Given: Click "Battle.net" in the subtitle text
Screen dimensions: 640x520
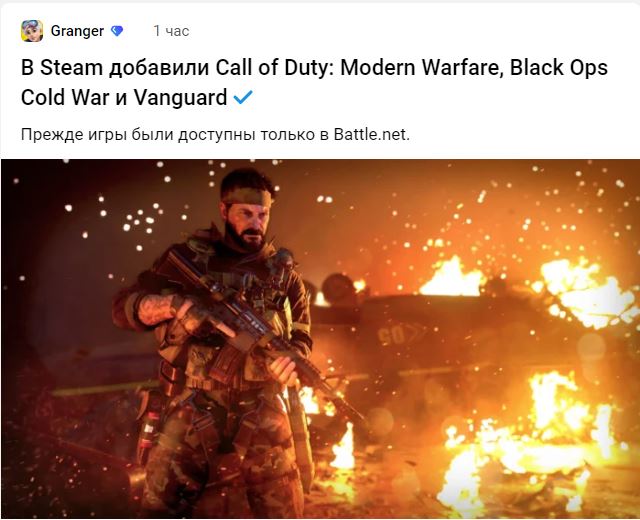Looking at the screenshot, I should point(371,134).
